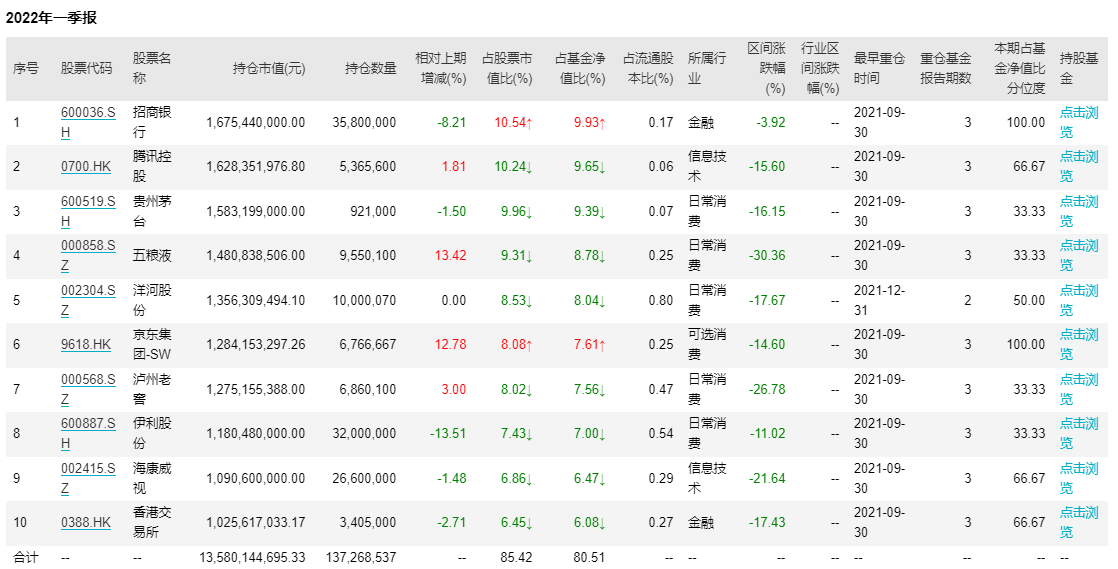Open stock code link 600036.SH
The height and width of the screenshot is (569, 1118).
click(x=88, y=123)
